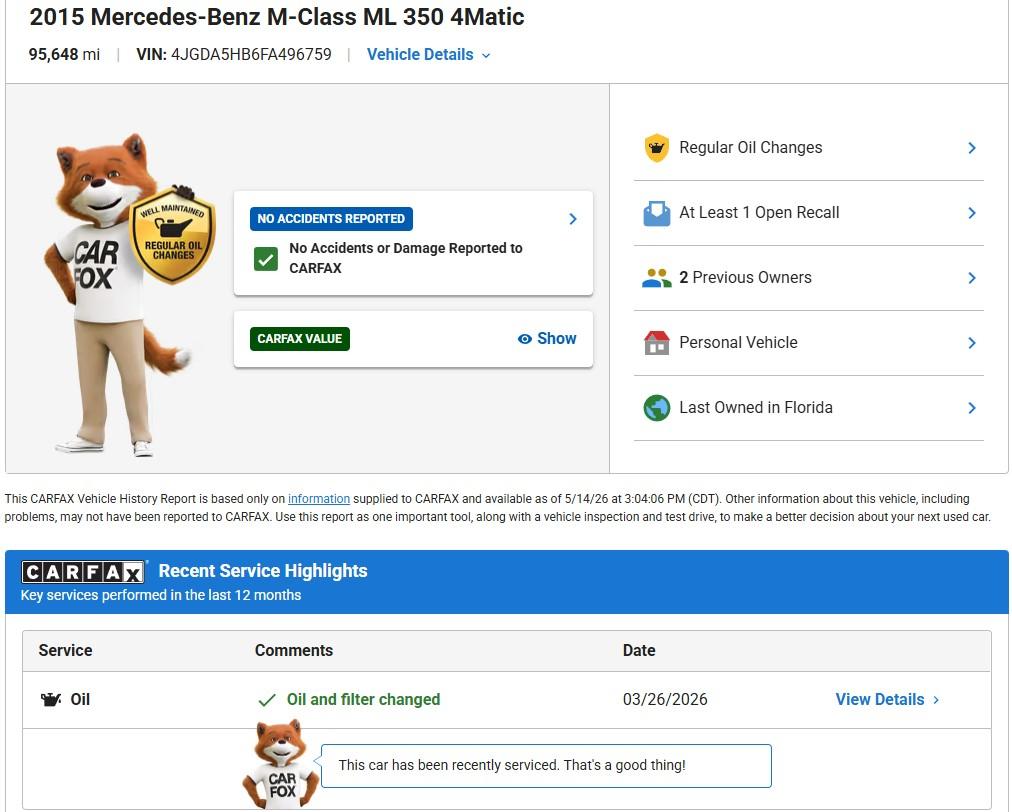Click the Last Owned in Florida label

pos(756,408)
